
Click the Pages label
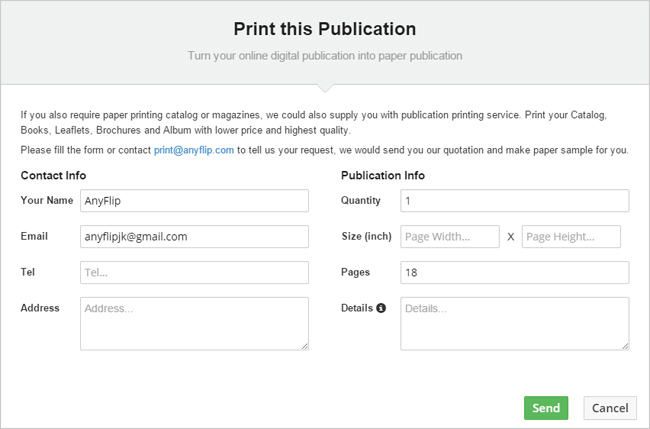tap(355, 272)
